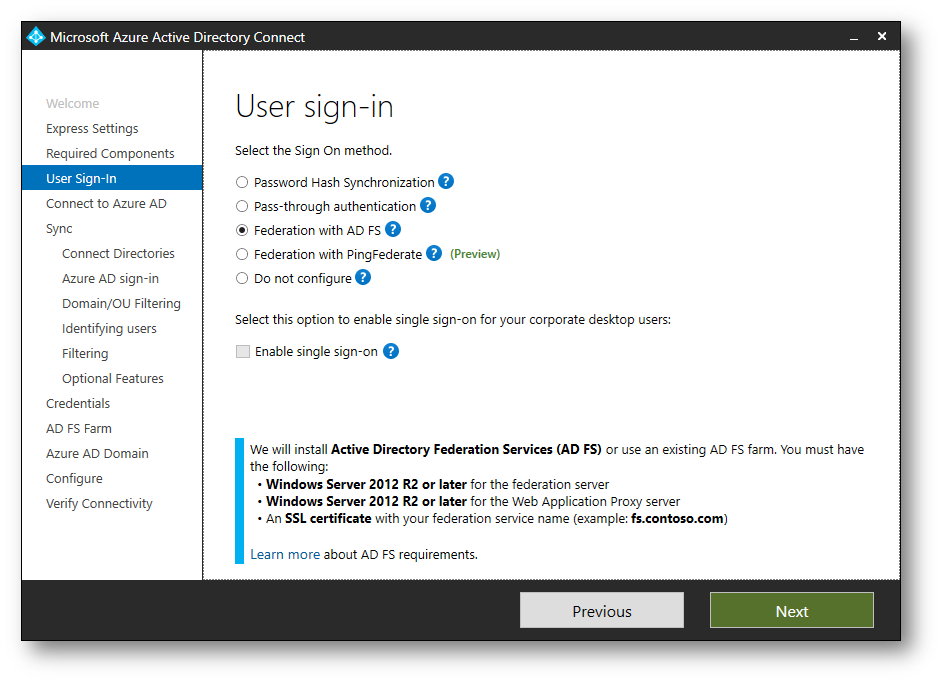Select Pass-through authentication radio button
The width and height of the screenshot is (943, 683).
click(x=242, y=206)
